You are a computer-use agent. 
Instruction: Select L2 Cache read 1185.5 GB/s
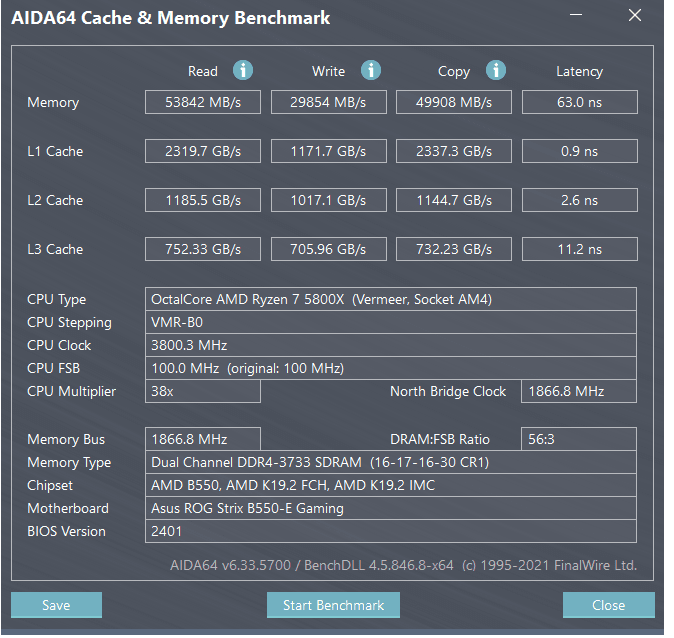(x=203, y=200)
